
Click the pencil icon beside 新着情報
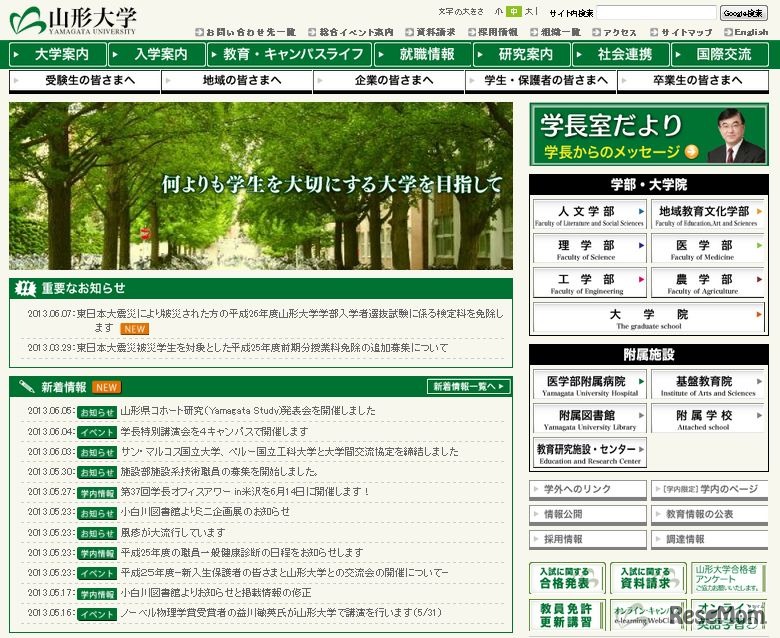pos(26,386)
